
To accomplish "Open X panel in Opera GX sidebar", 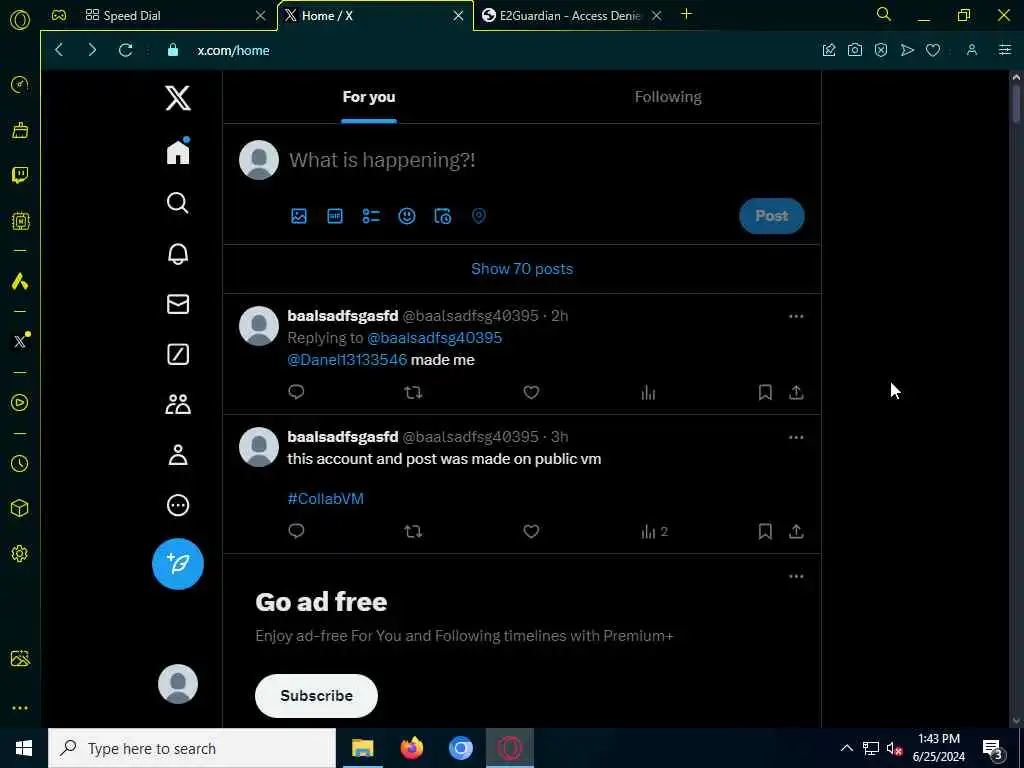I will [21, 340].
